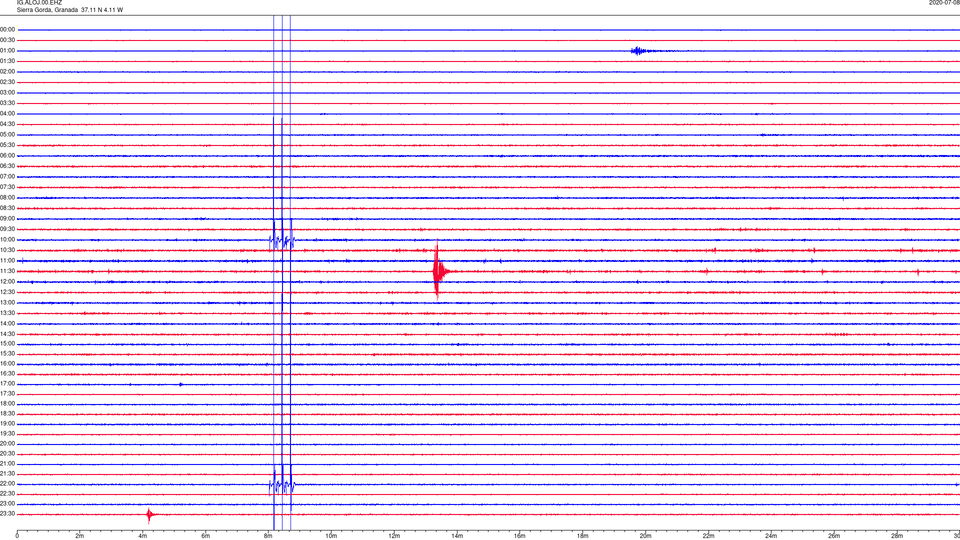Select the 14m axis tick label
This screenshot has height=540, width=960.
457,536
